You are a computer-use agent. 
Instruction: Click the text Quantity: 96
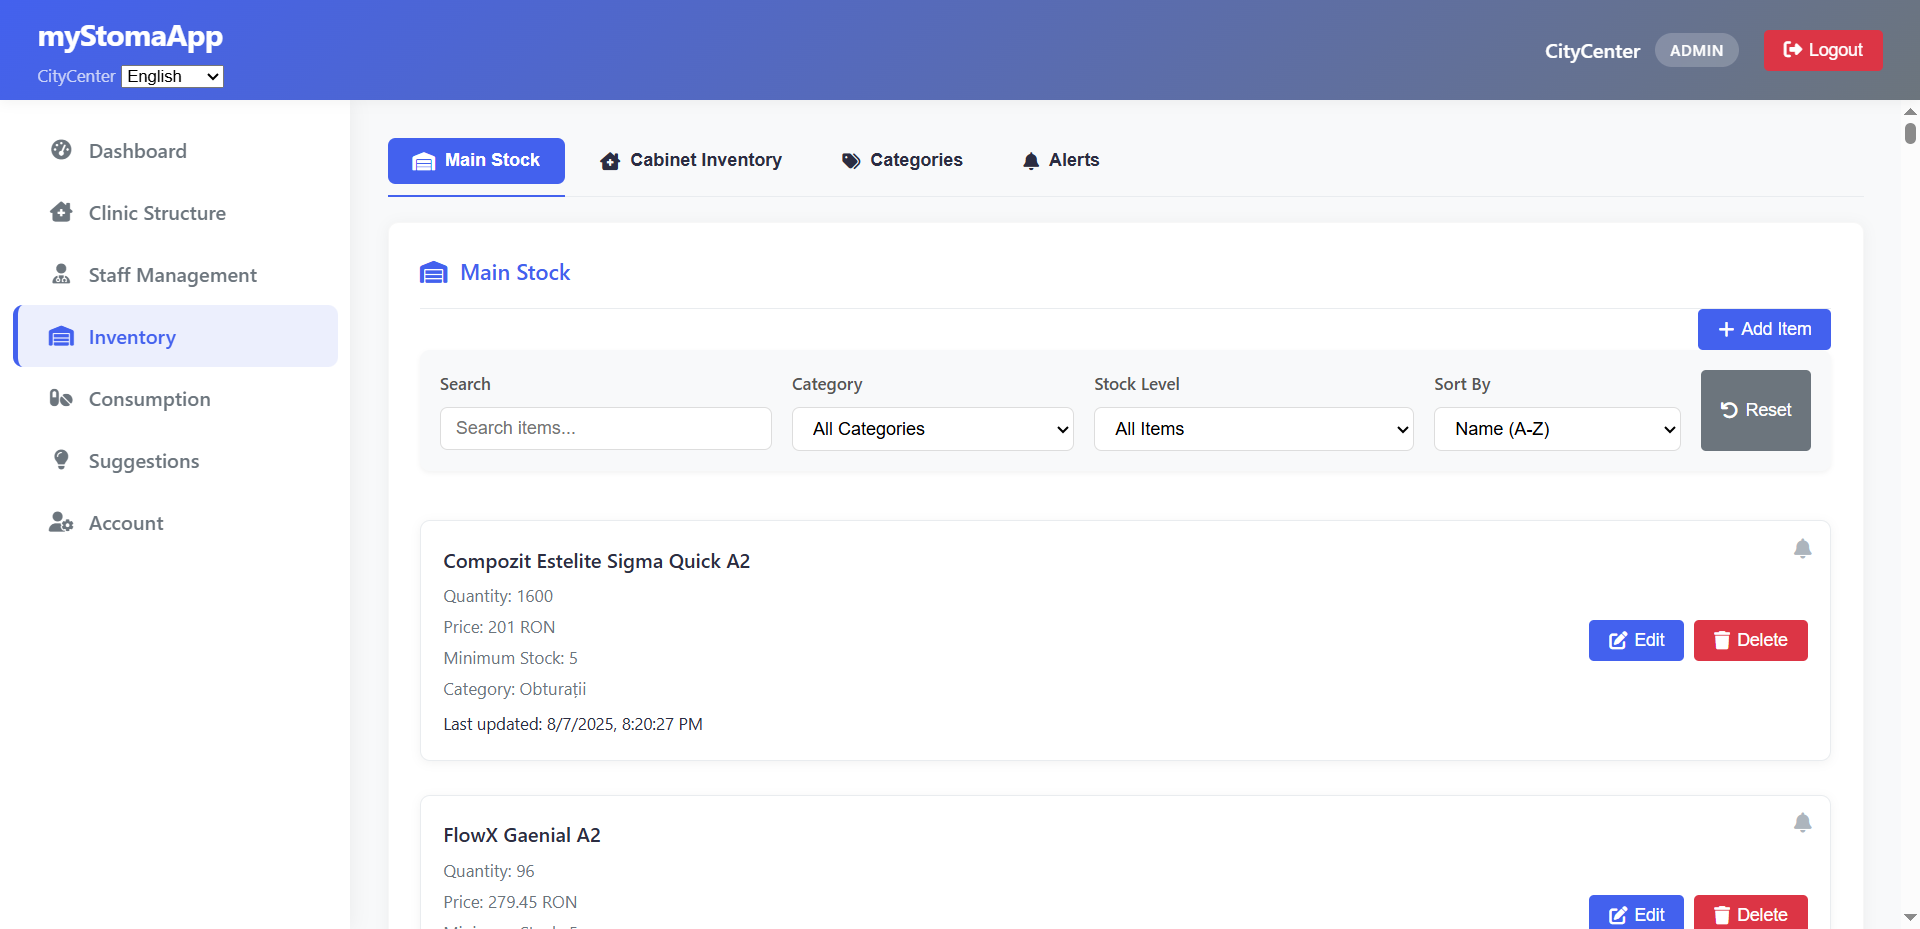[x=489, y=871]
